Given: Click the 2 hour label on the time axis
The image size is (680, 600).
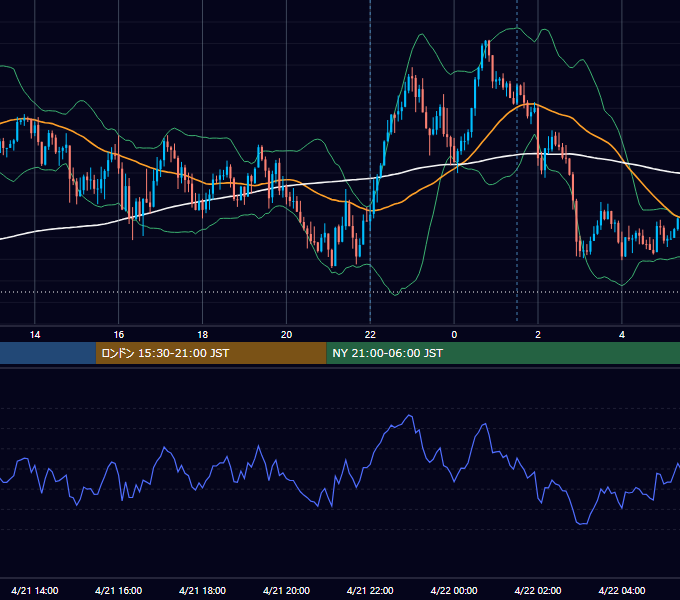Looking at the screenshot, I should pyautogui.click(x=538, y=335).
